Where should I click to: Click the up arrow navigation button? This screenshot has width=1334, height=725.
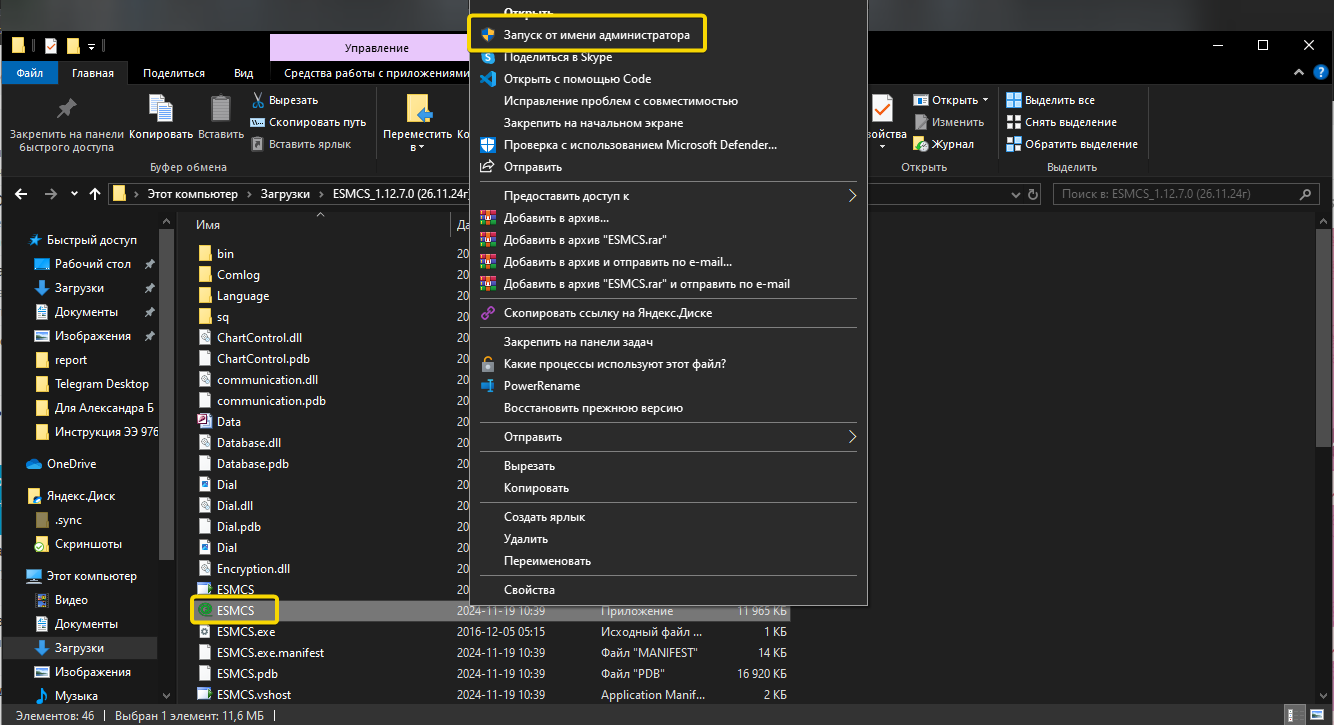95,194
